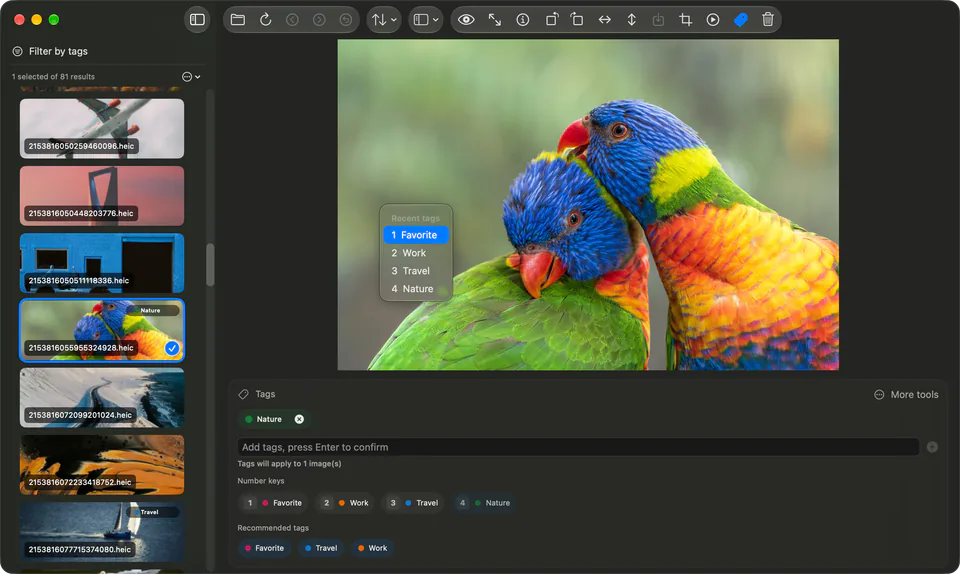Toggle the sidebar panel button

click(197, 20)
